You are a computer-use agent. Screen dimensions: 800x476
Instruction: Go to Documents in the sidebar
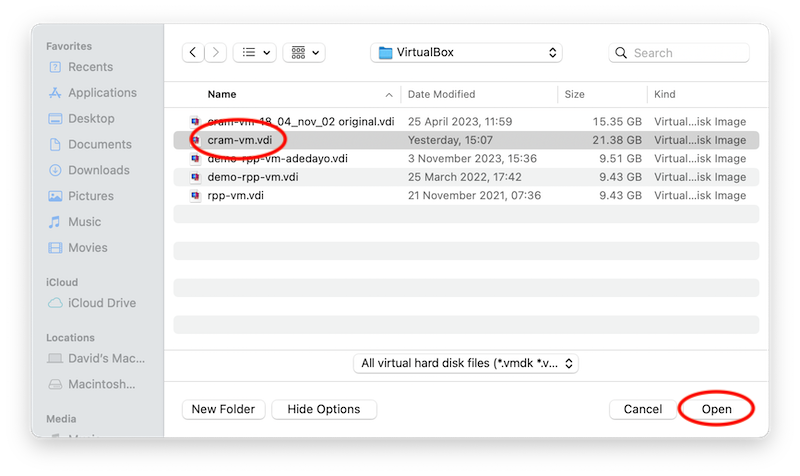[100, 144]
